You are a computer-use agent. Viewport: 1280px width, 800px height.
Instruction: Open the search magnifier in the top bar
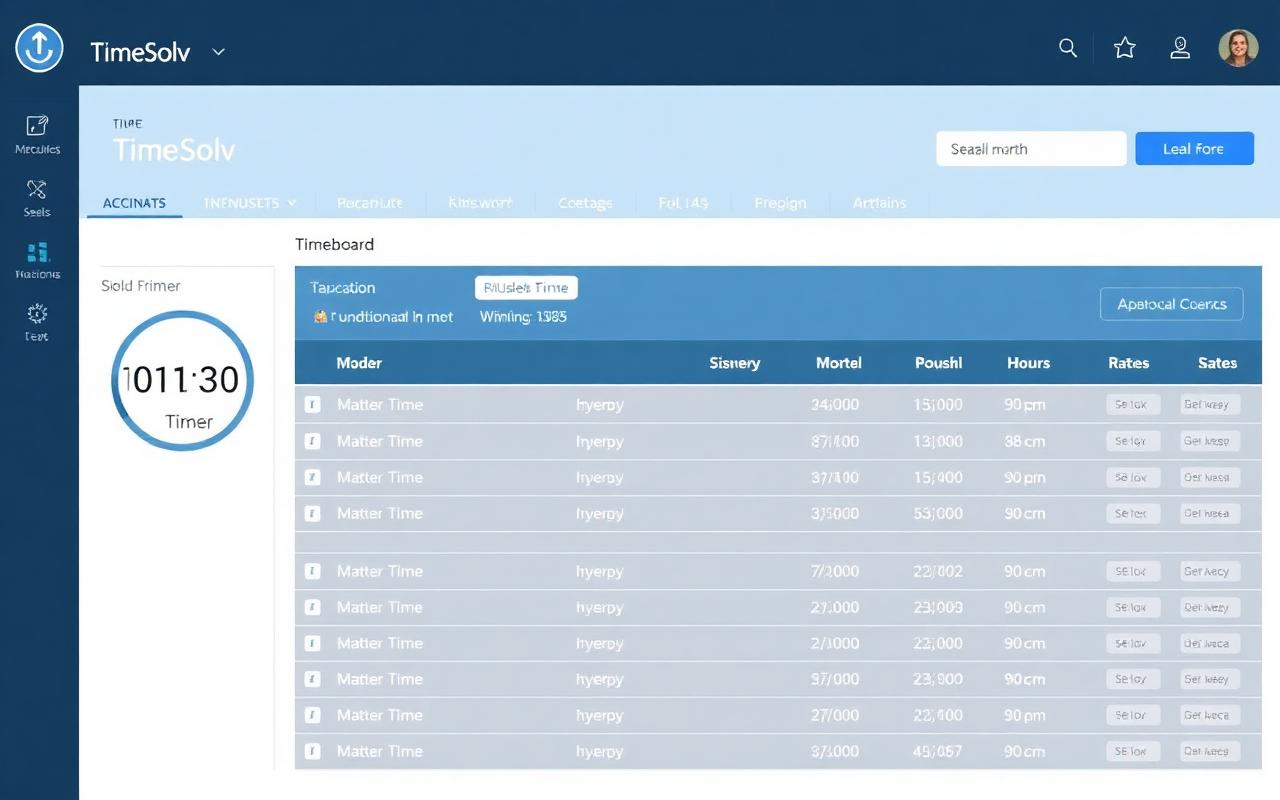1068,48
